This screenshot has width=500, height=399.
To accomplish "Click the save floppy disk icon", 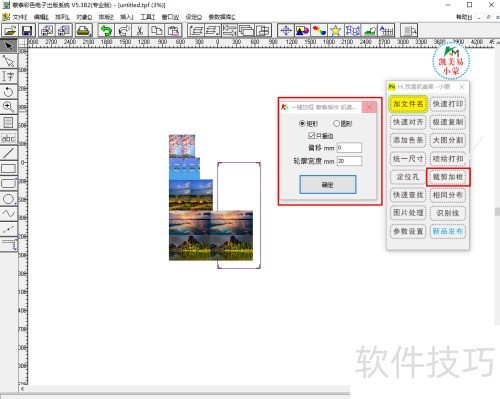I will [27, 31].
